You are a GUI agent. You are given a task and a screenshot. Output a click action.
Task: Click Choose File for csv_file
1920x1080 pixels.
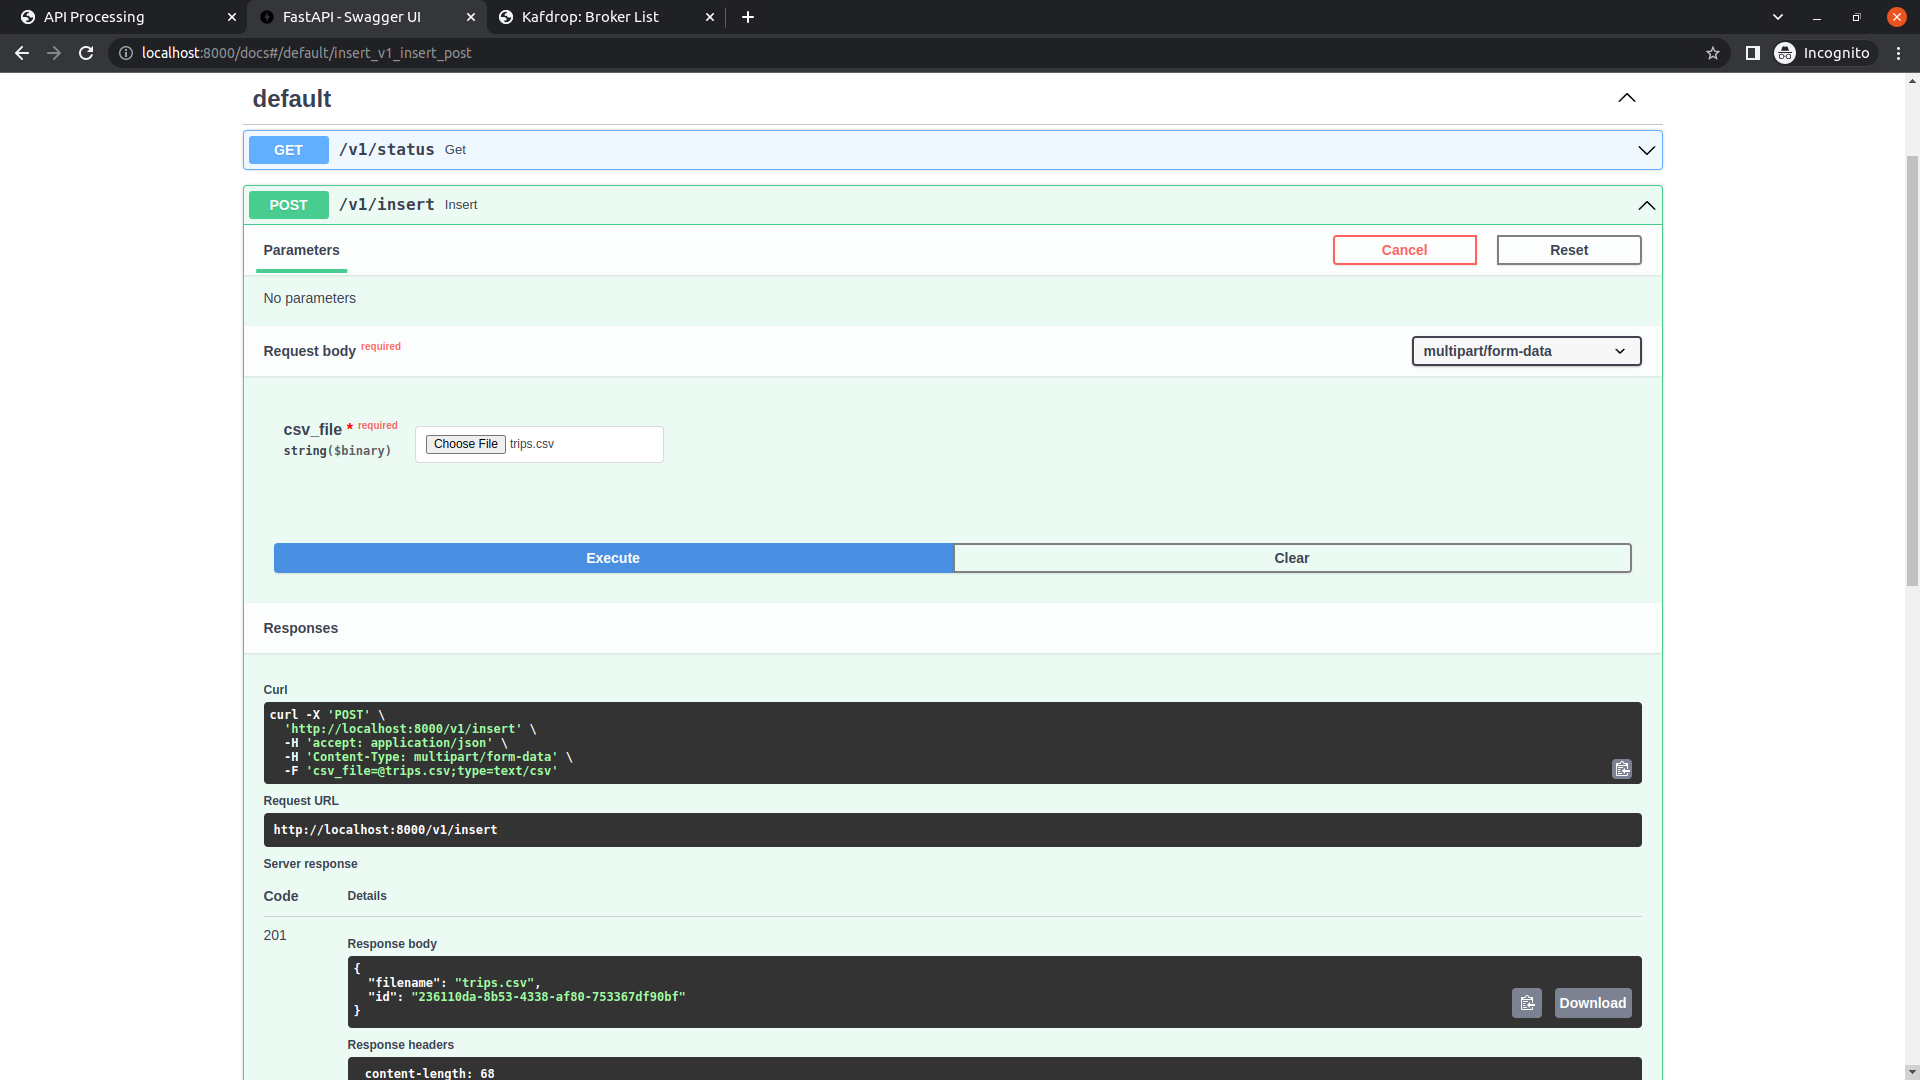(465, 444)
